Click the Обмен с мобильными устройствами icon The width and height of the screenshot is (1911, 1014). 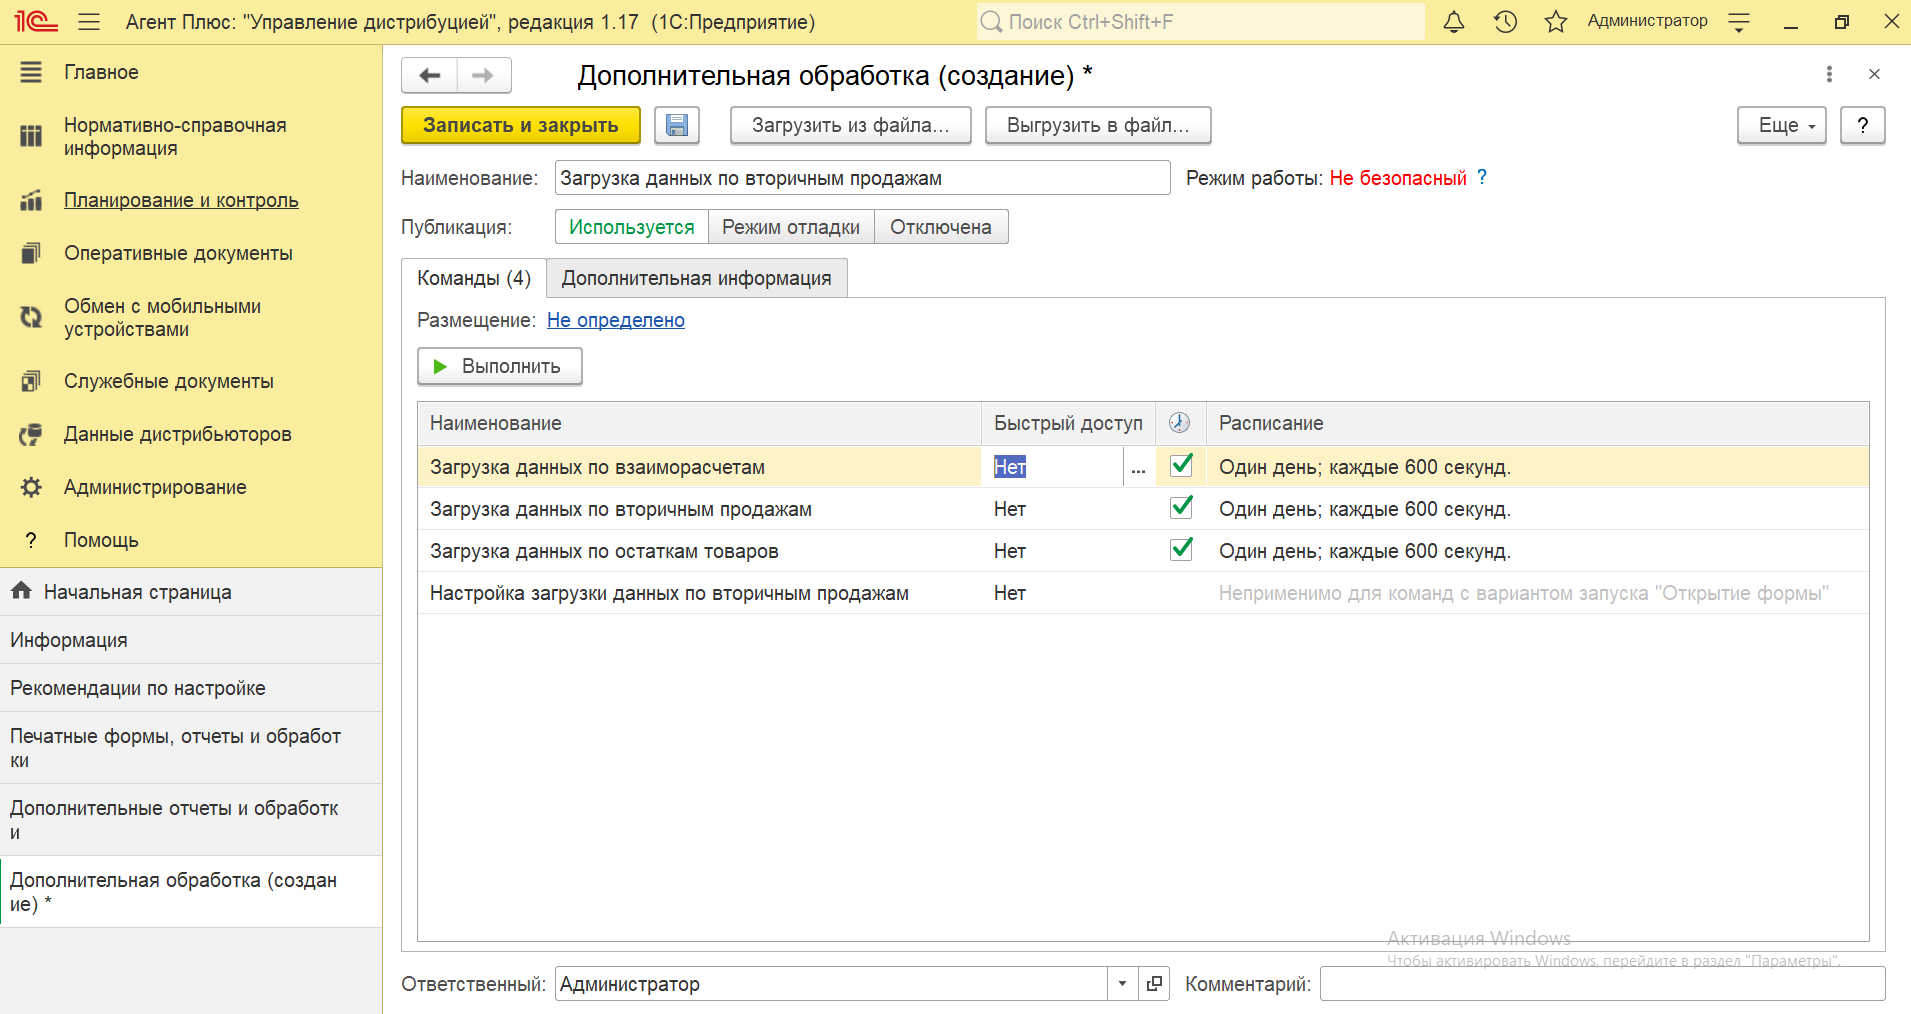[x=31, y=317]
